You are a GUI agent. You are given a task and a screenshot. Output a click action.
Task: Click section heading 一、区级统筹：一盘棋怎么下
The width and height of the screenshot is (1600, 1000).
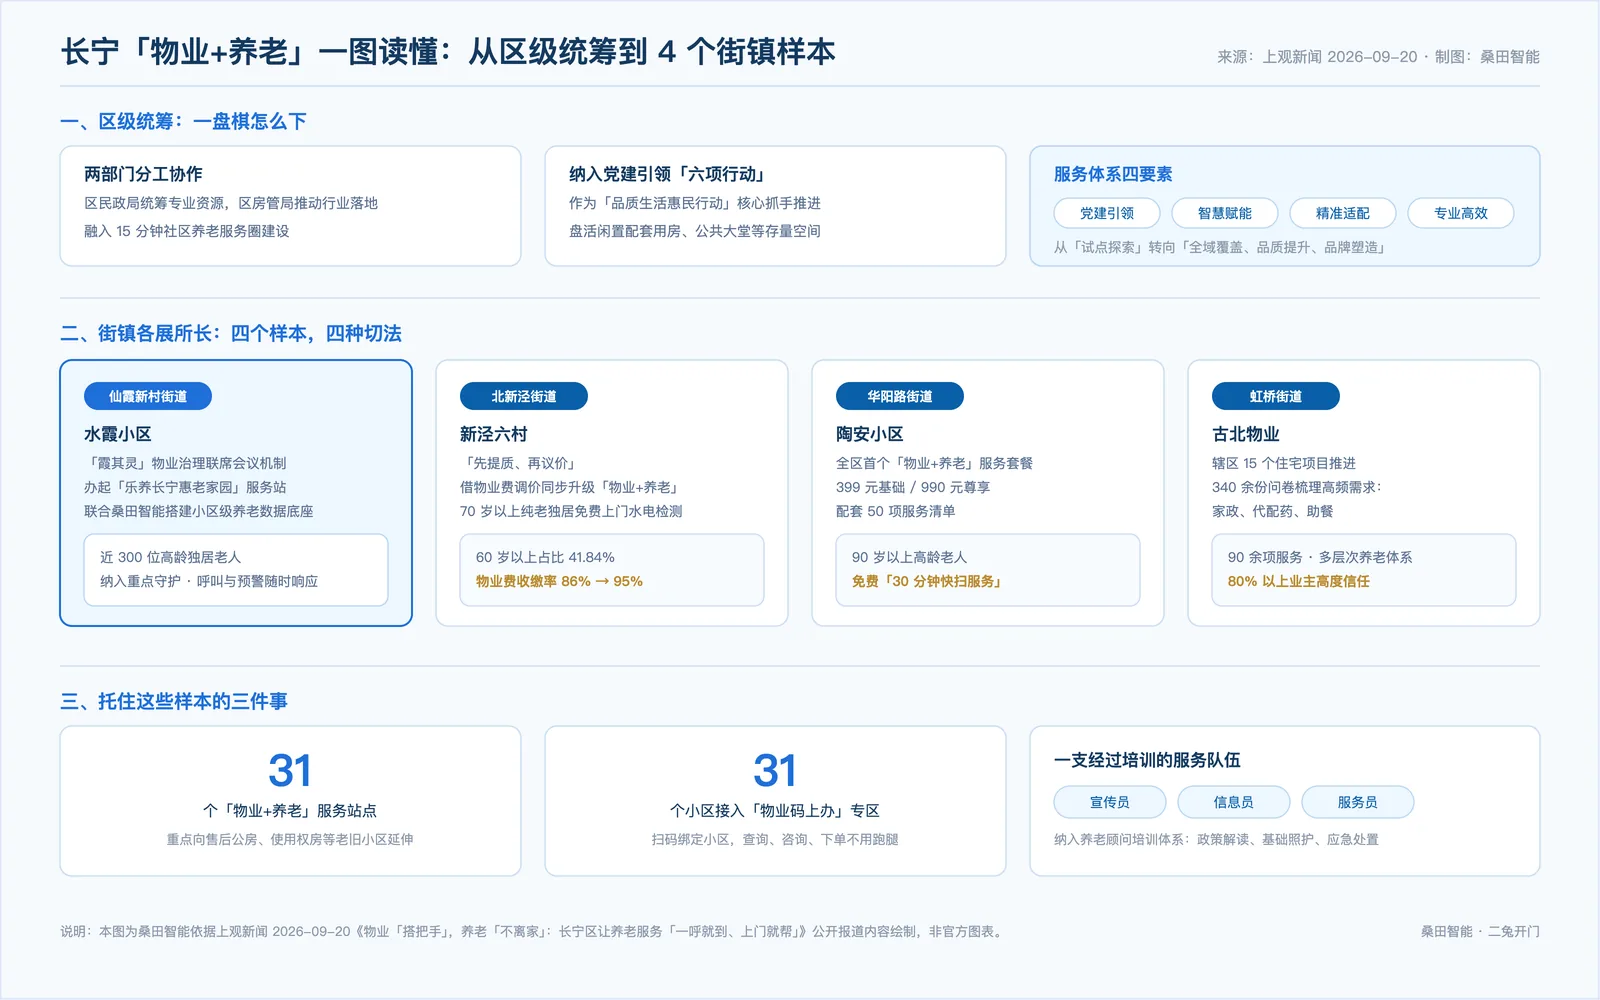point(183,121)
